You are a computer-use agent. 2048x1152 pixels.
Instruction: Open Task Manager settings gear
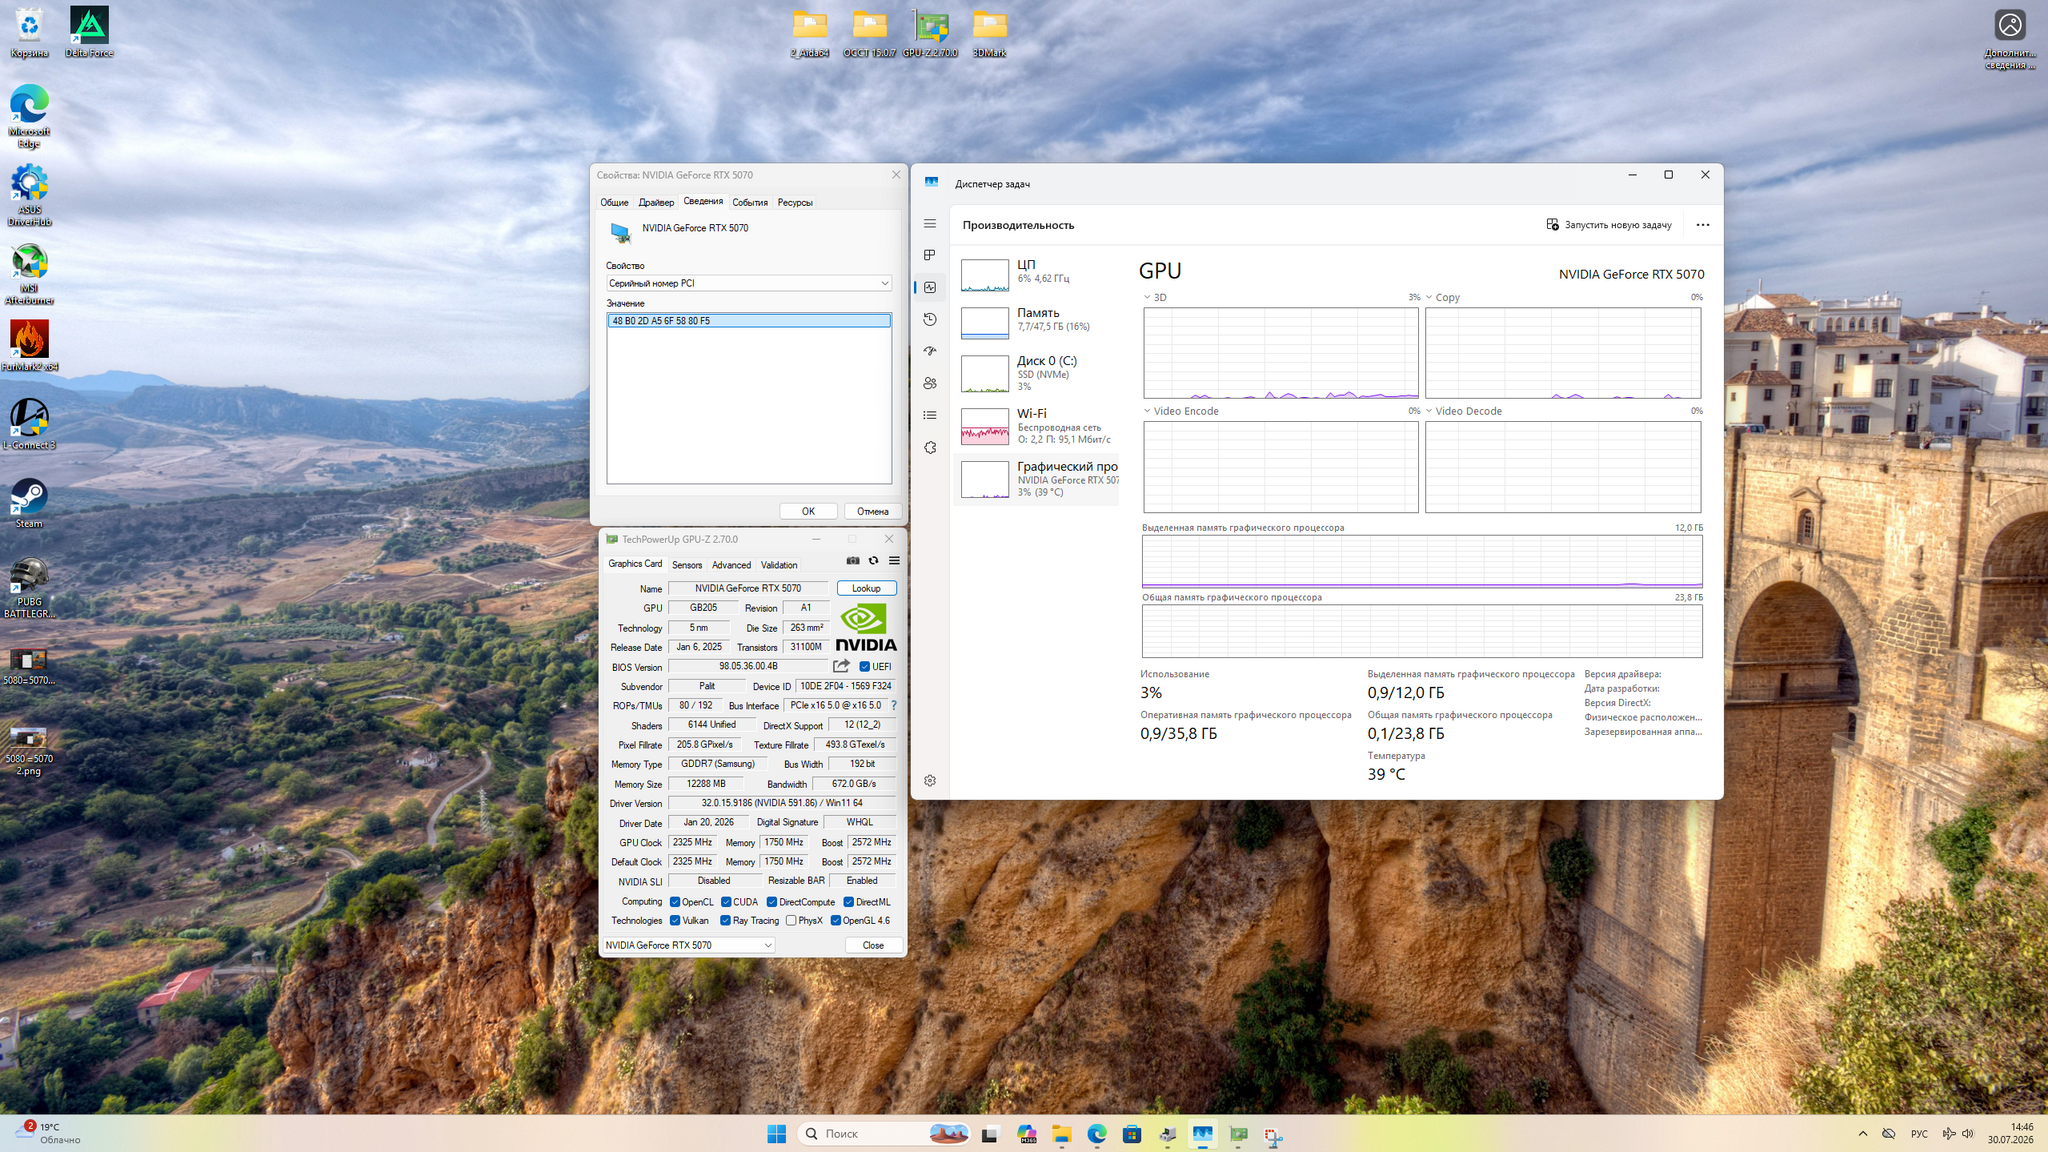coord(930,781)
